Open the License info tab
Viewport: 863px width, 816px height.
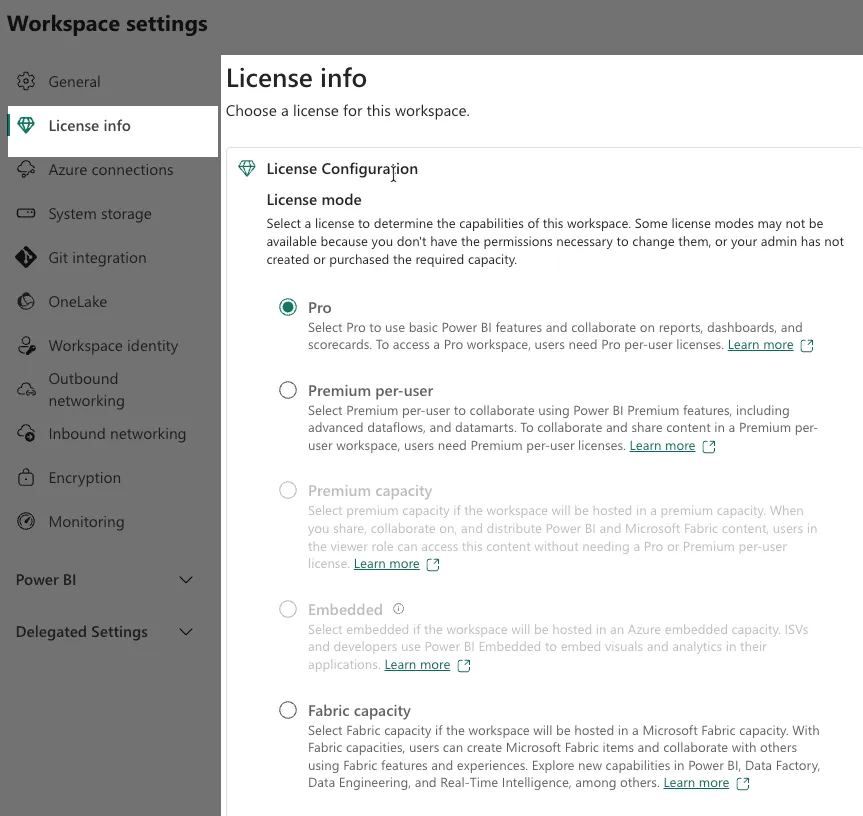(113, 131)
